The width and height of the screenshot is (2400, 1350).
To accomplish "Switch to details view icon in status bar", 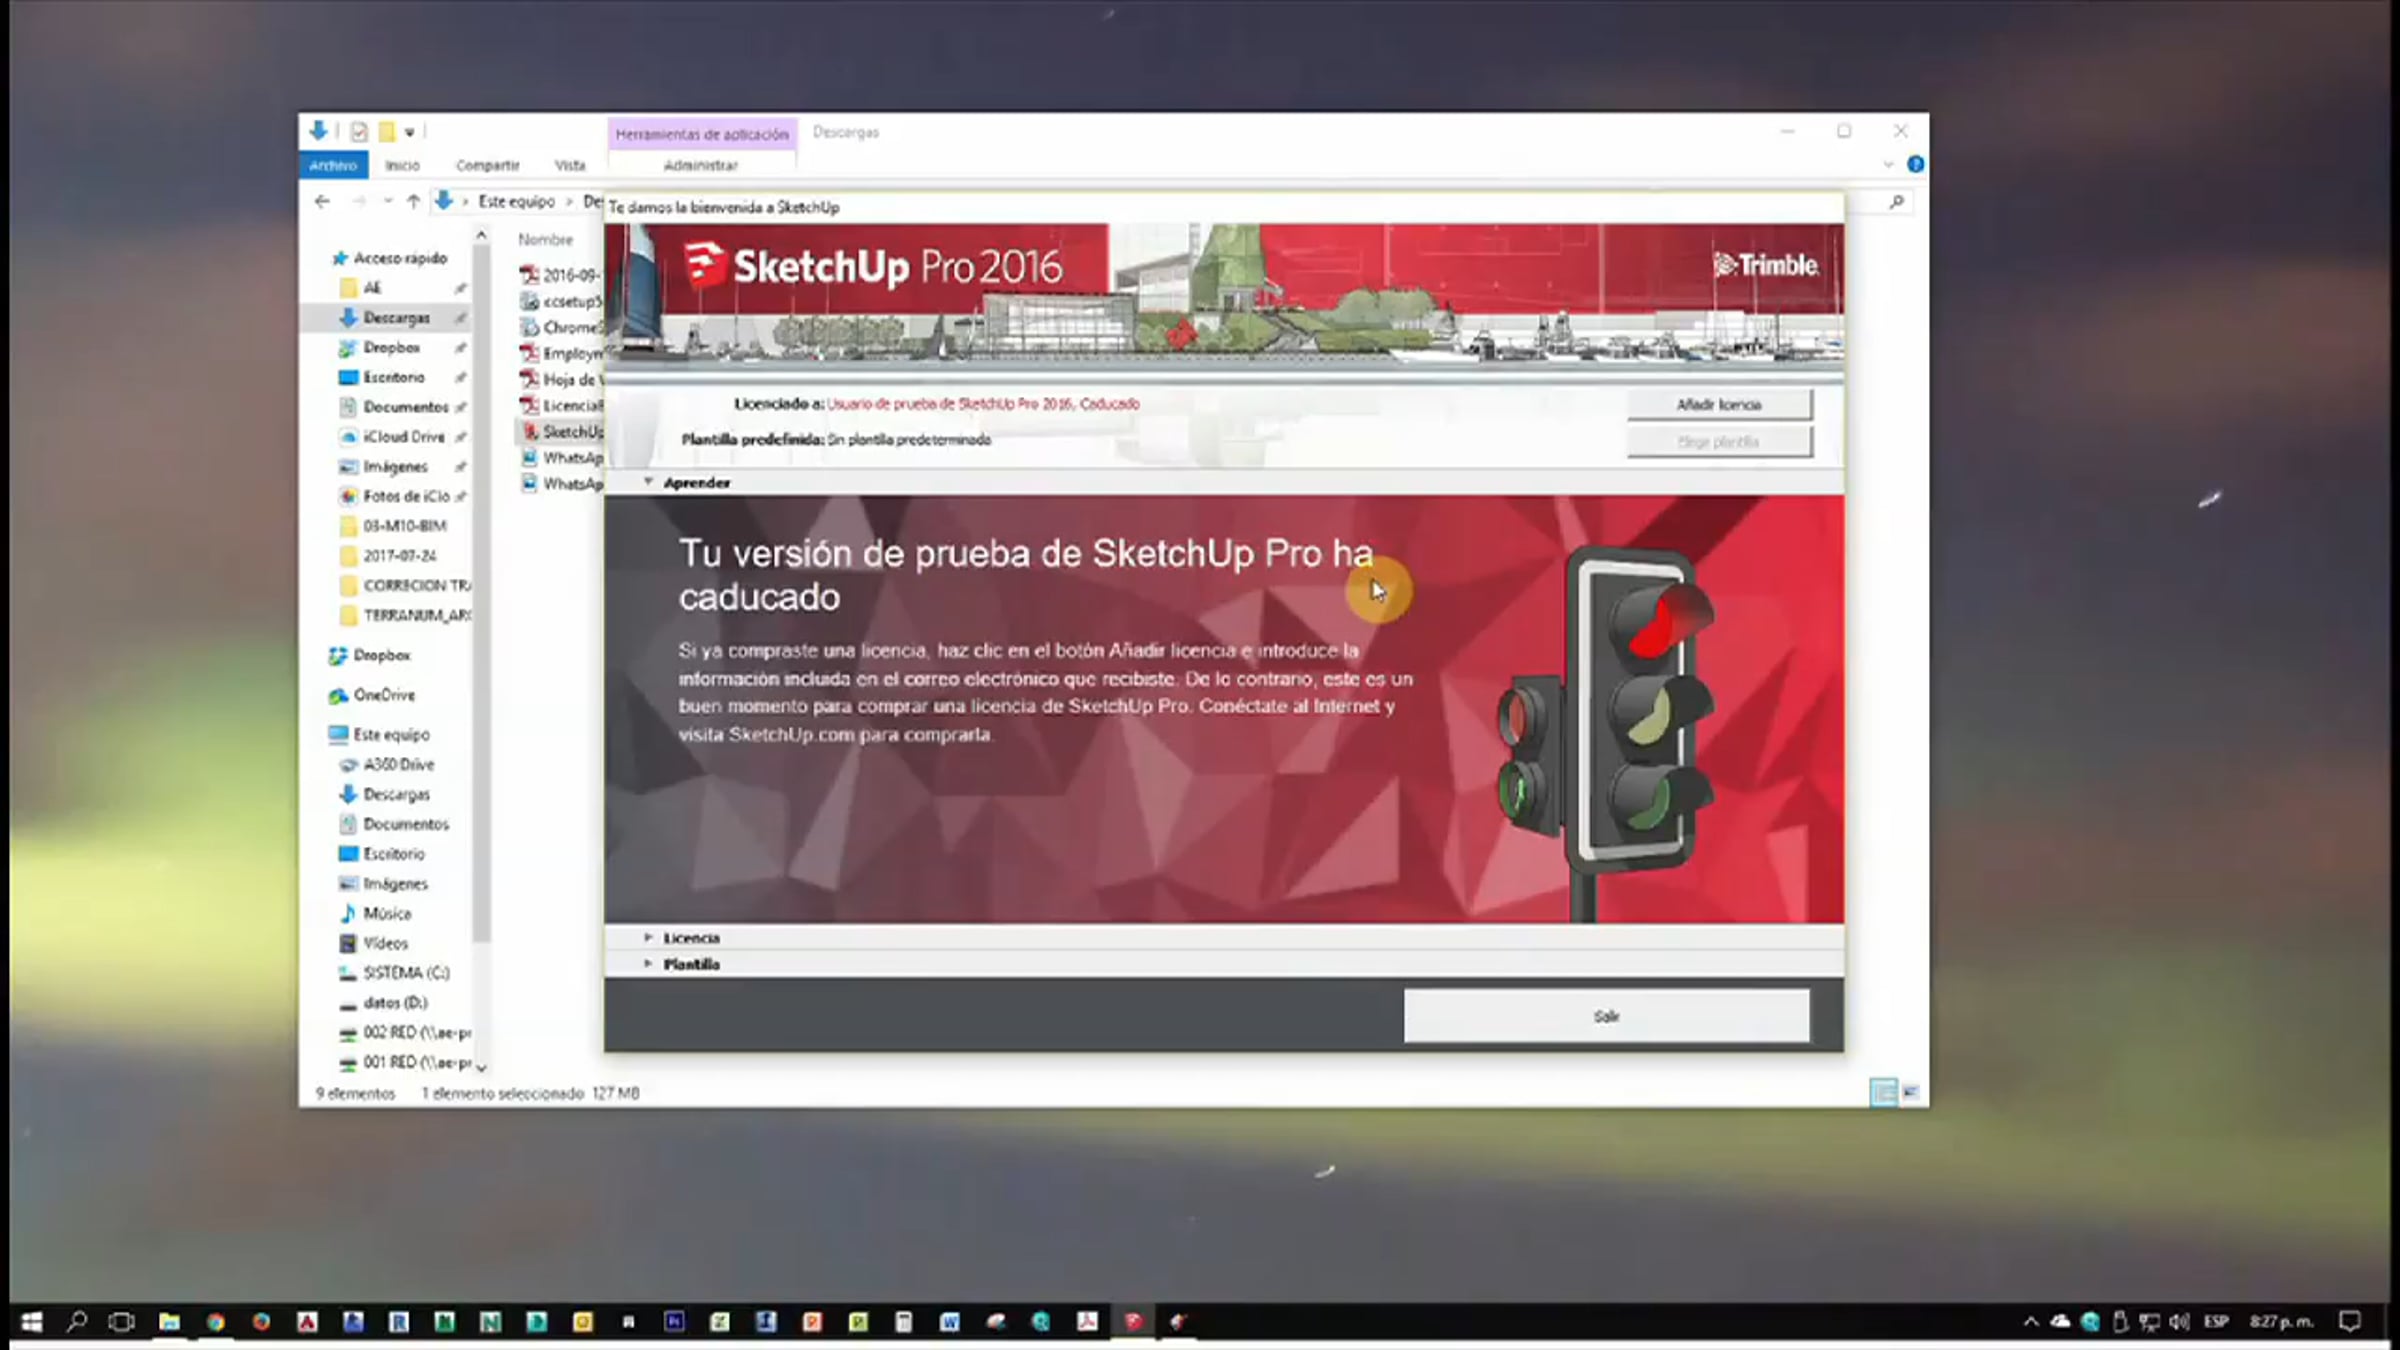I will tap(1882, 1092).
